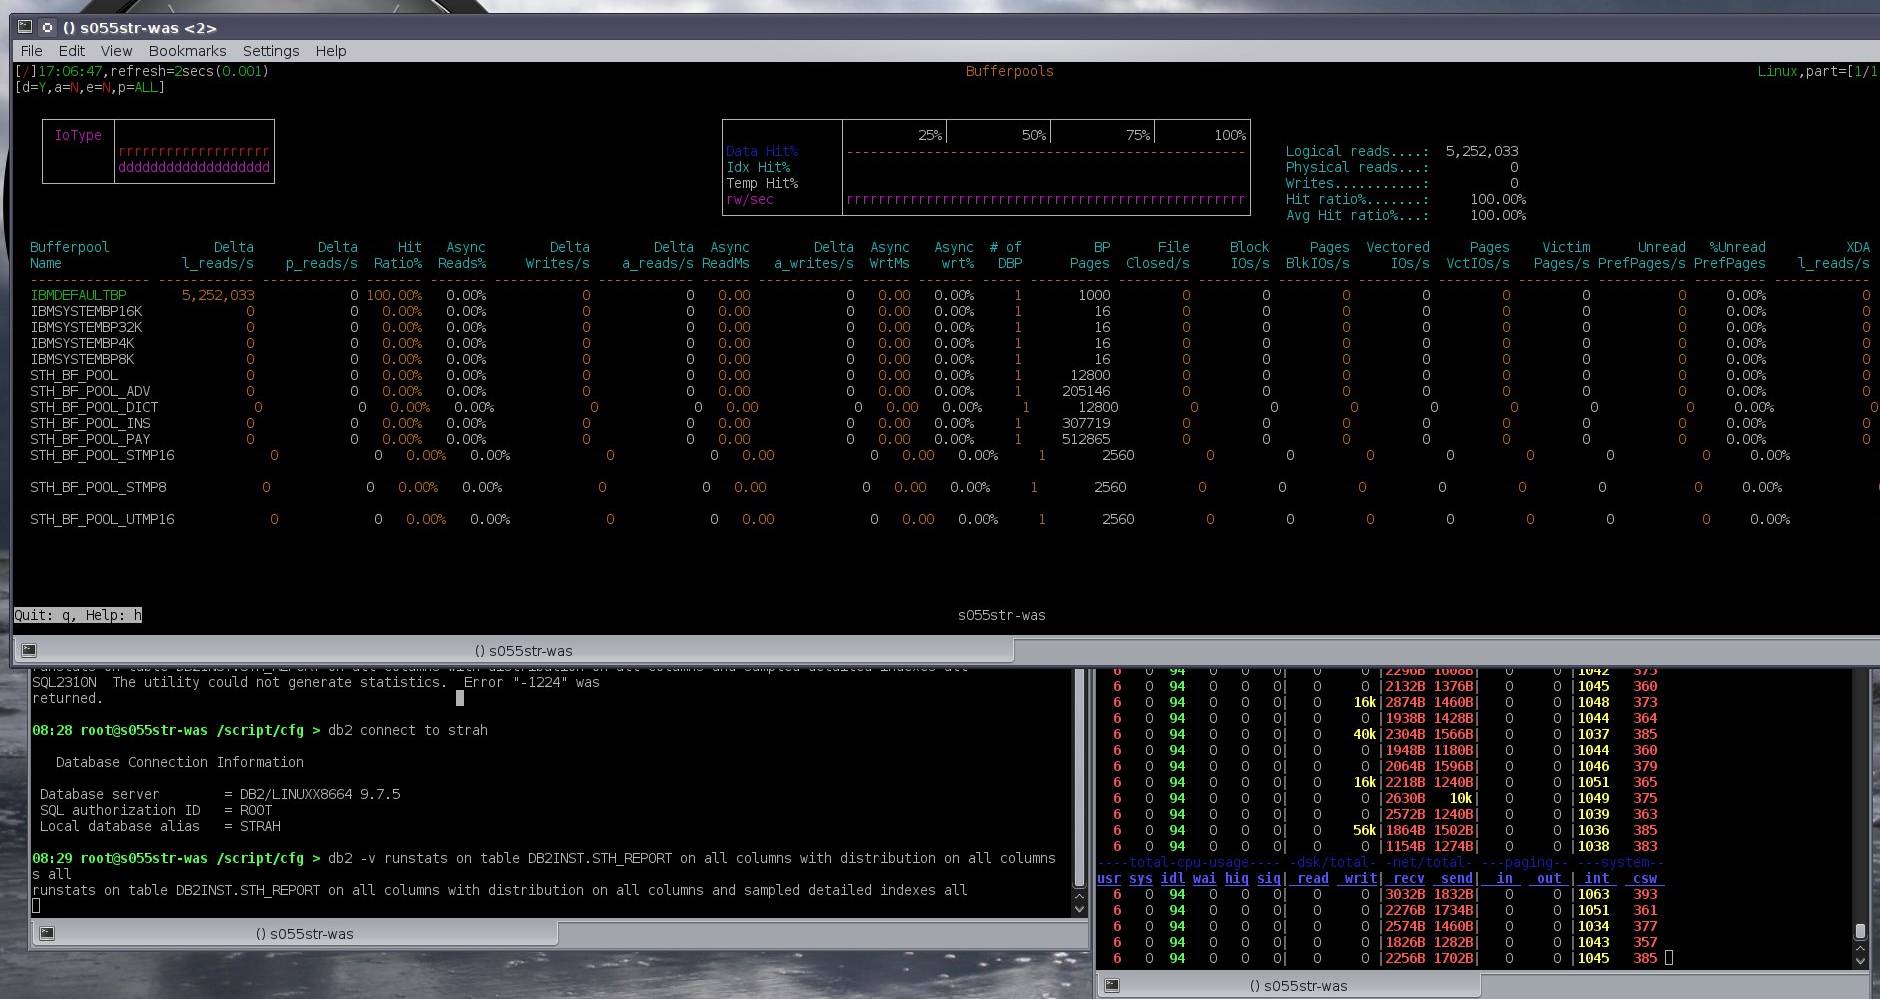Image resolution: width=1880 pixels, height=999 pixels.
Task: Click the Temp Hit% label in the chart
Action: pos(762,183)
